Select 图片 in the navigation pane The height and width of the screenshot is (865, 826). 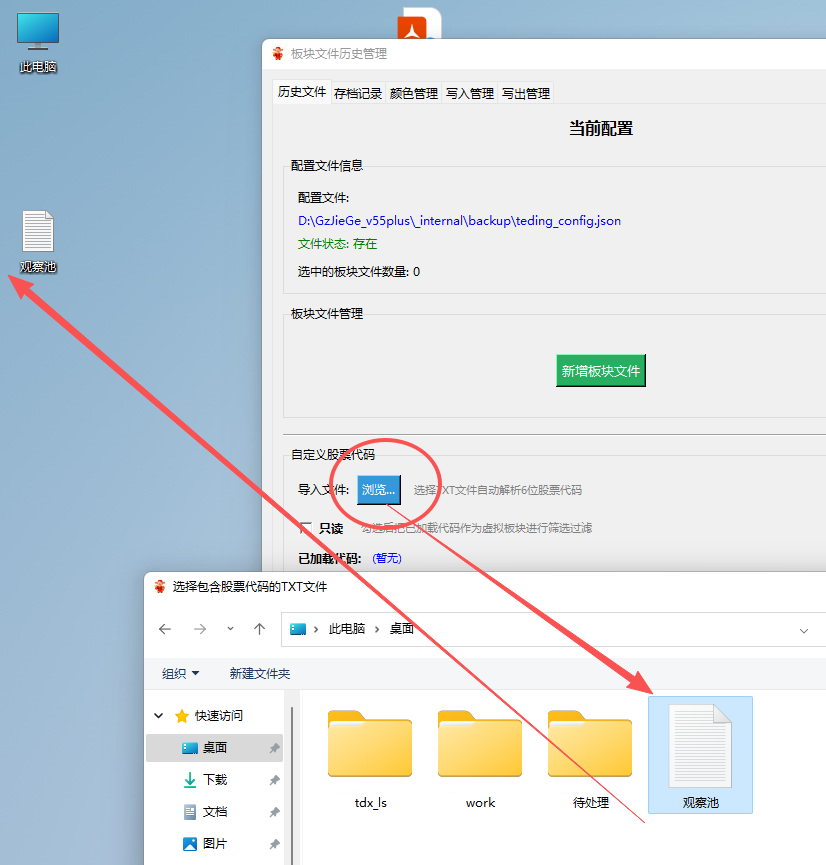[x=214, y=844]
